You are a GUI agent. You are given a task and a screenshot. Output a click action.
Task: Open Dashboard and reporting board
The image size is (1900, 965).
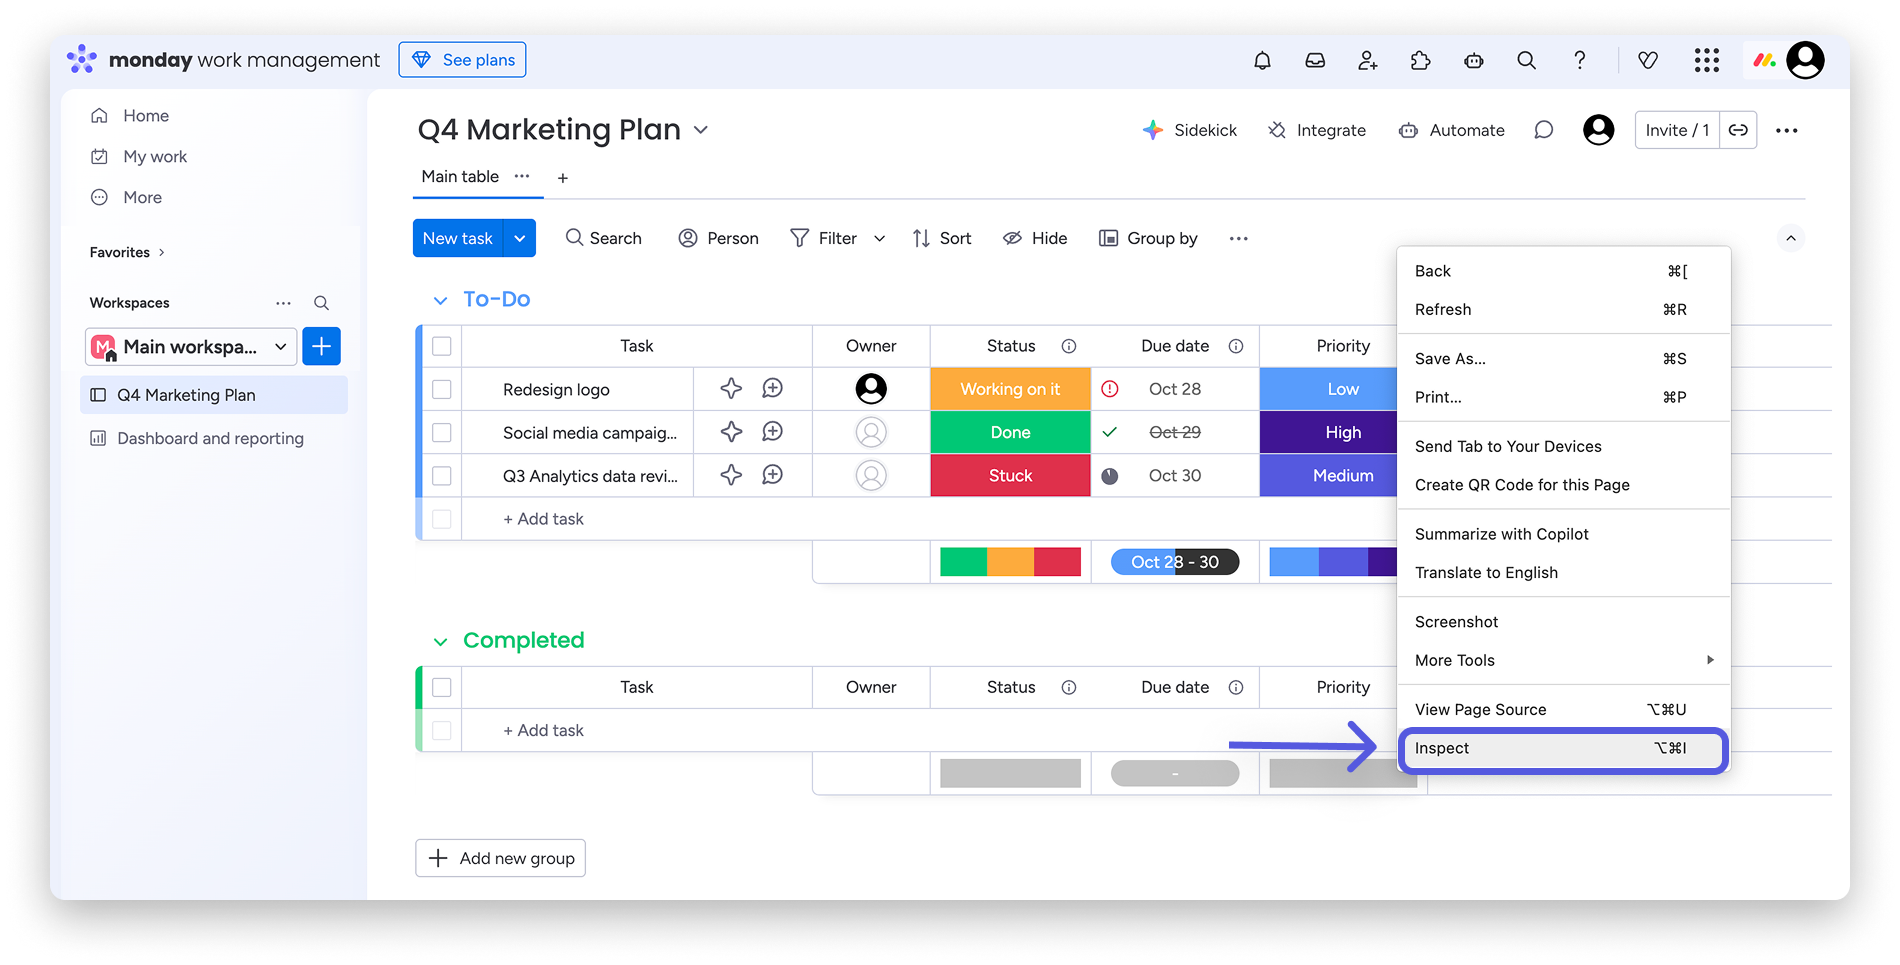tap(213, 438)
